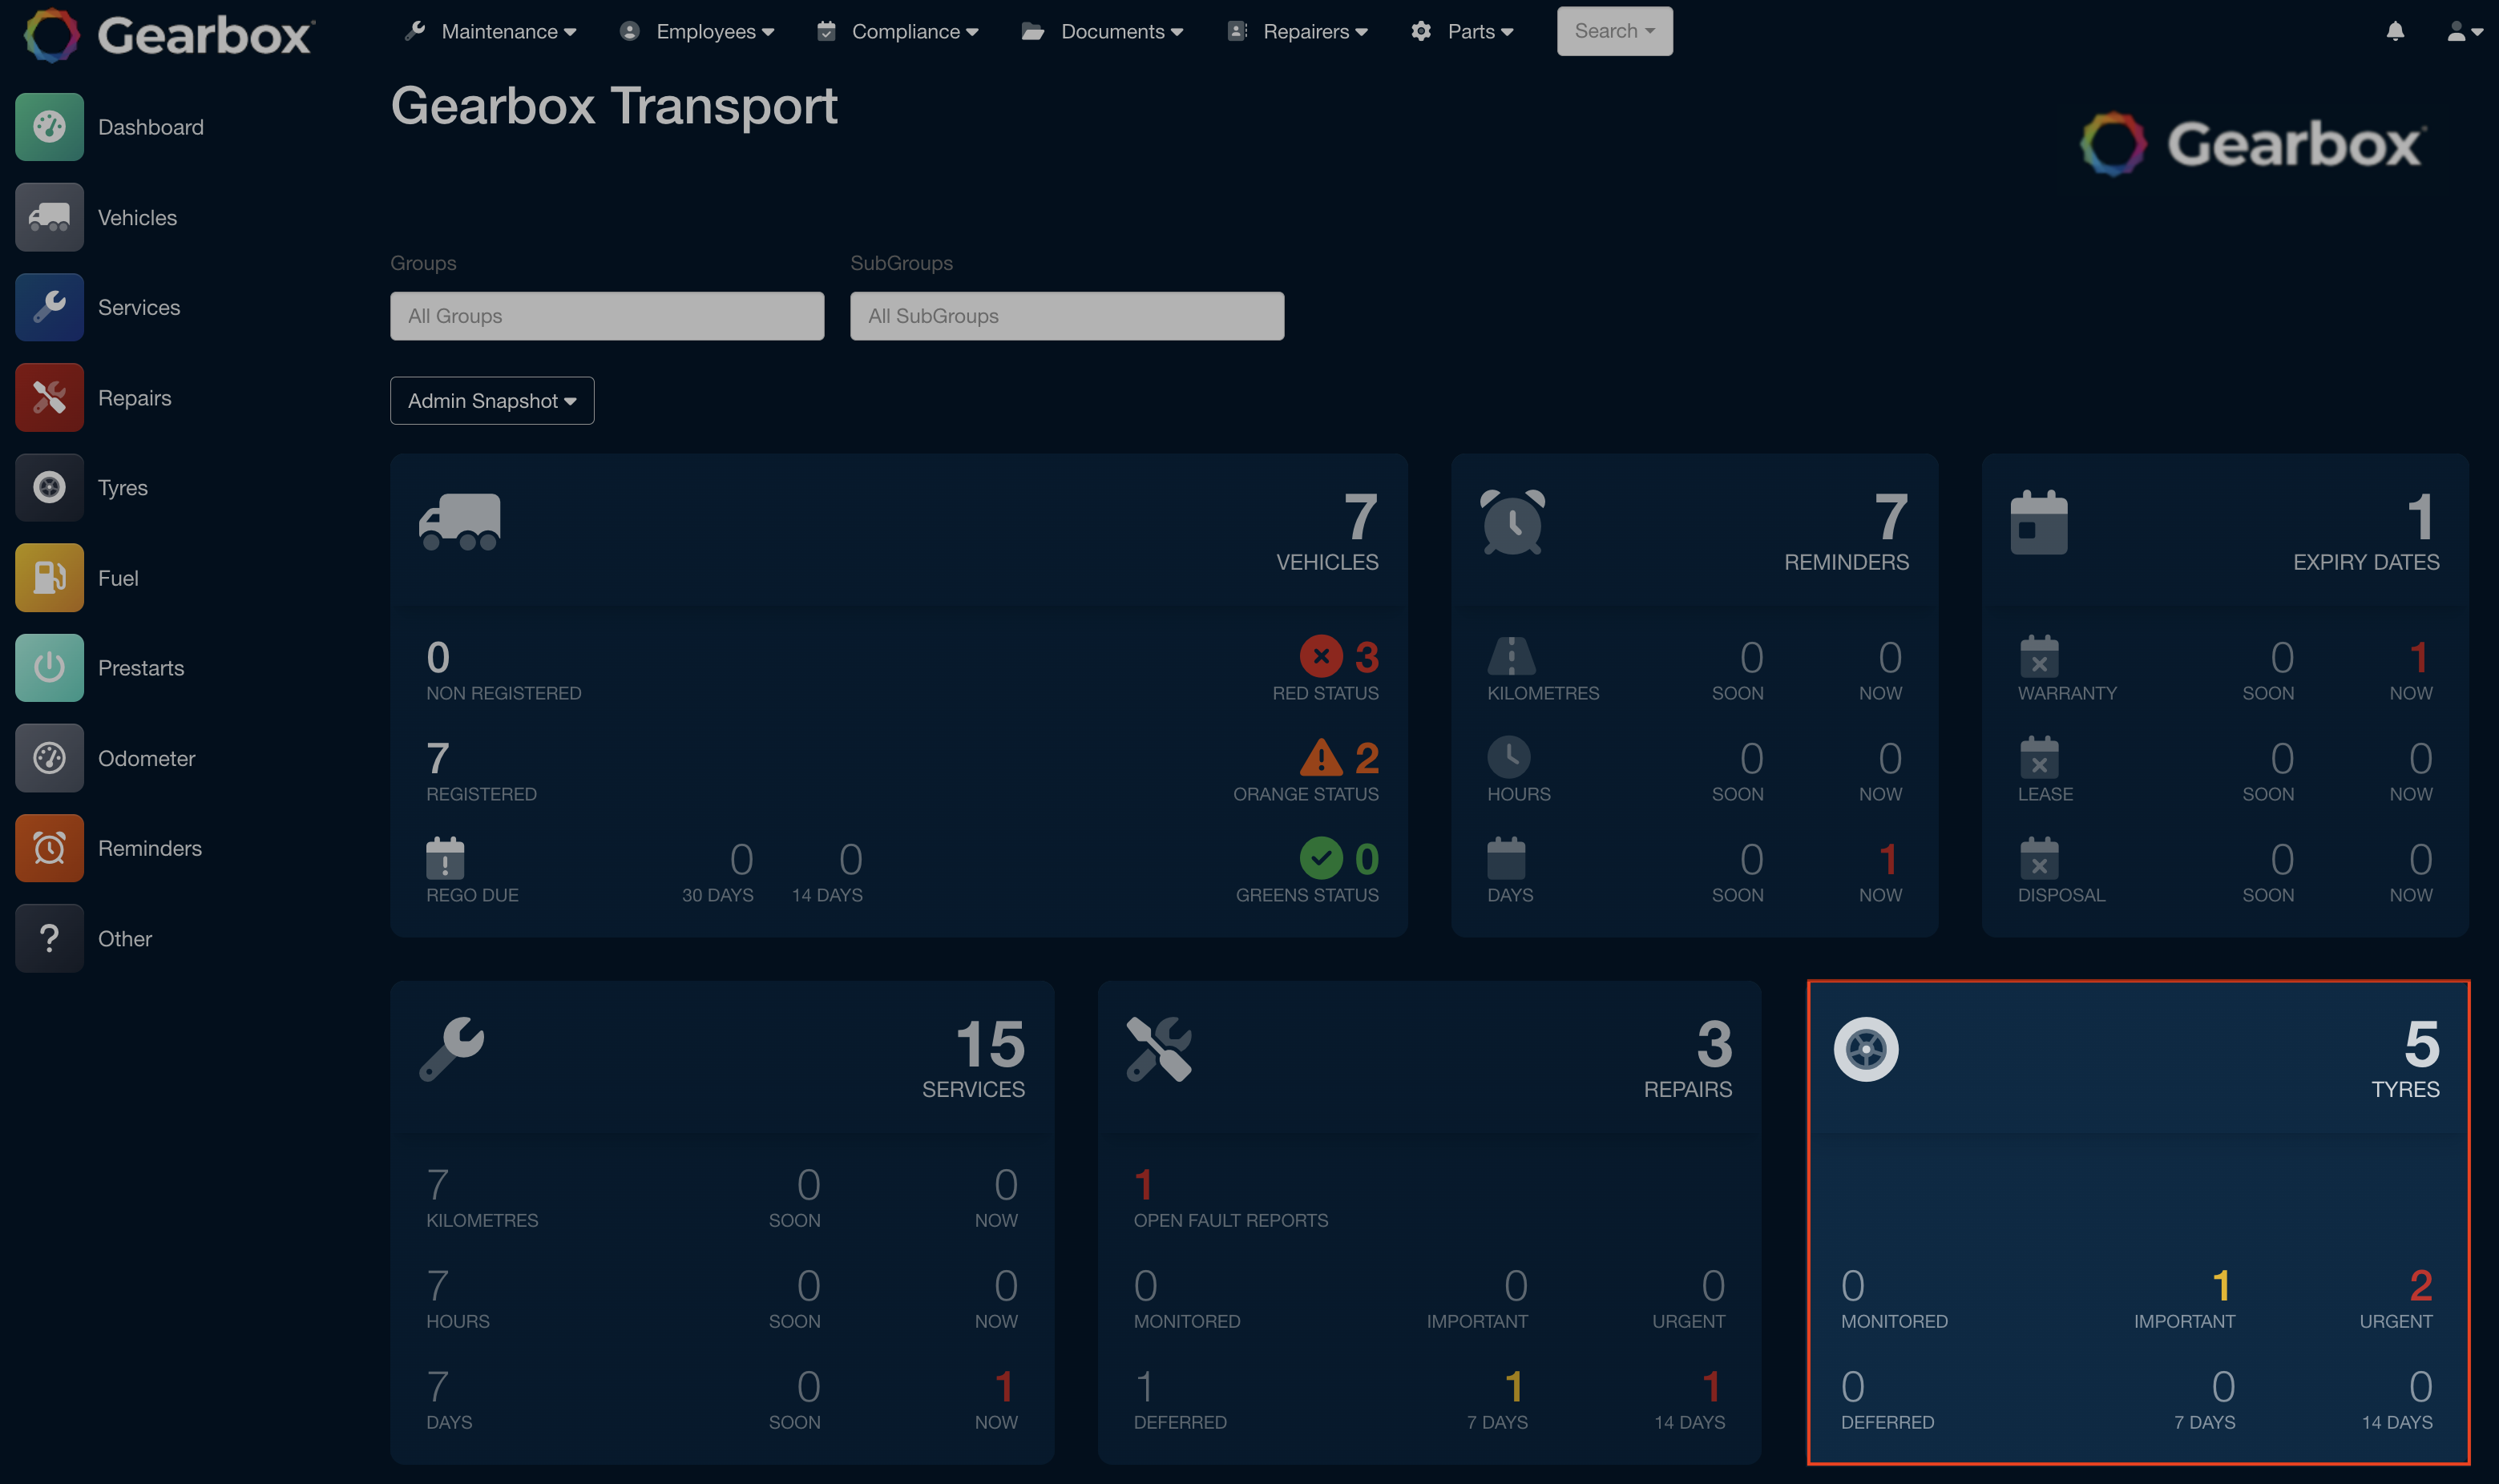2499x1484 pixels.
Task: Click the 15 Services total
Action: (990, 1044)
